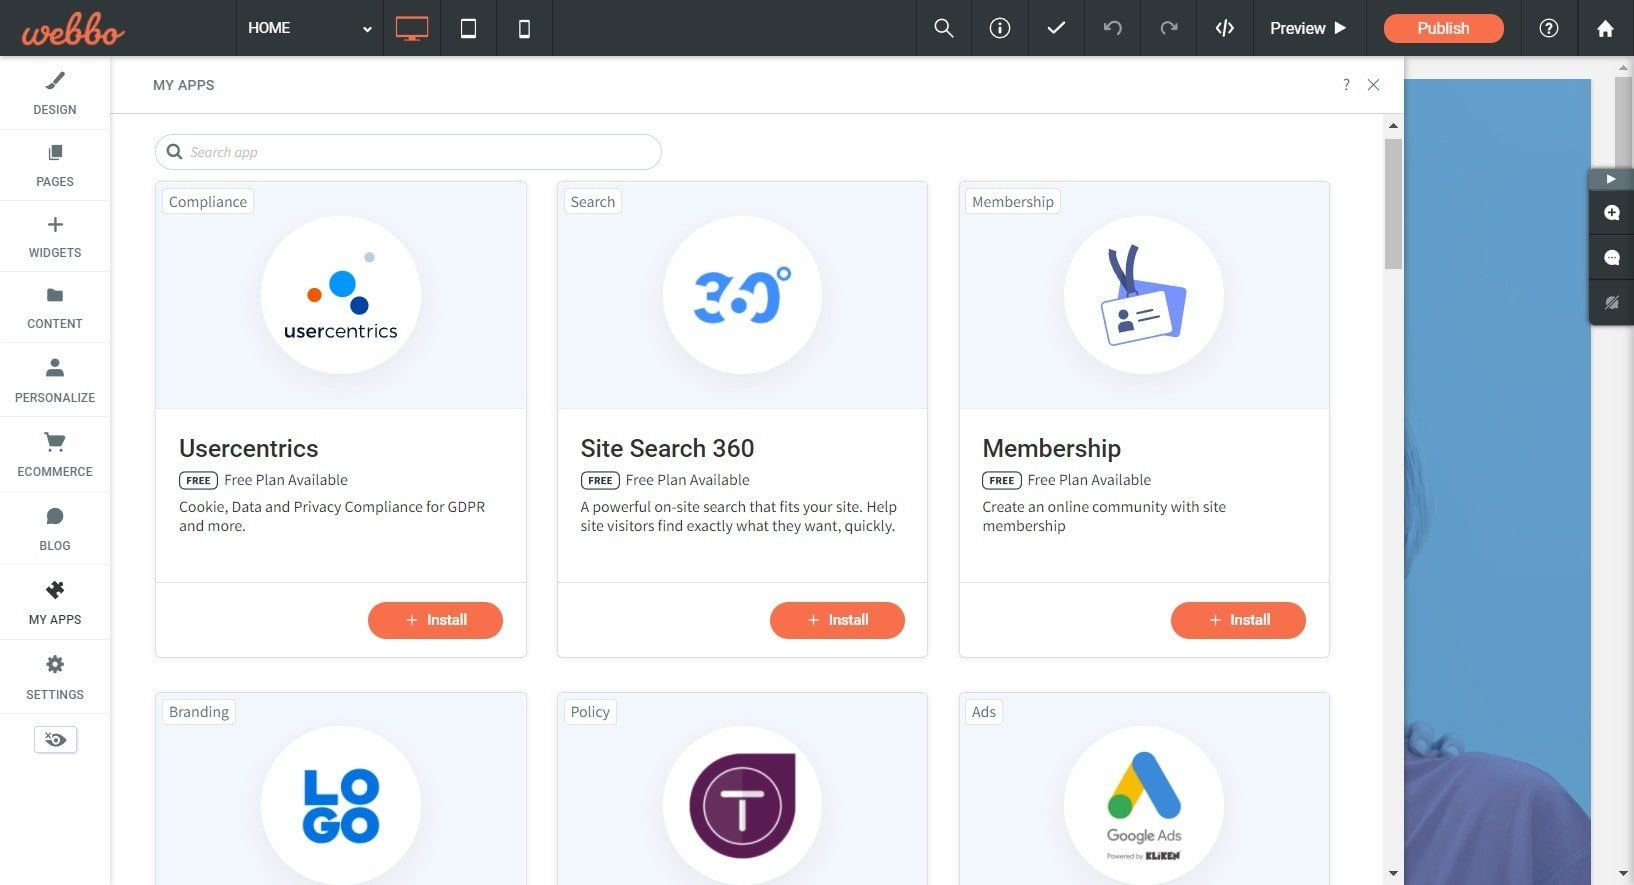The height and width of the screenshot is (885, 1634).
Task: Click the FREE badge on Site Search 360
Action: [600, 480]
